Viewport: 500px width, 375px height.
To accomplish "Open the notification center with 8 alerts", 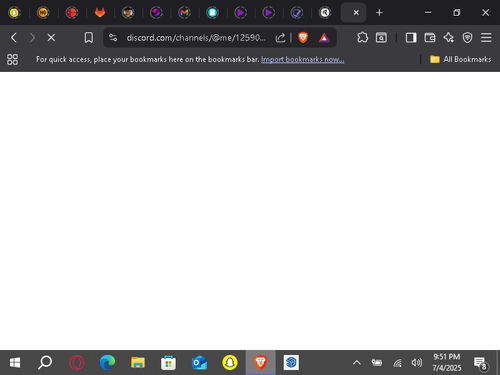I will (481, 363).
